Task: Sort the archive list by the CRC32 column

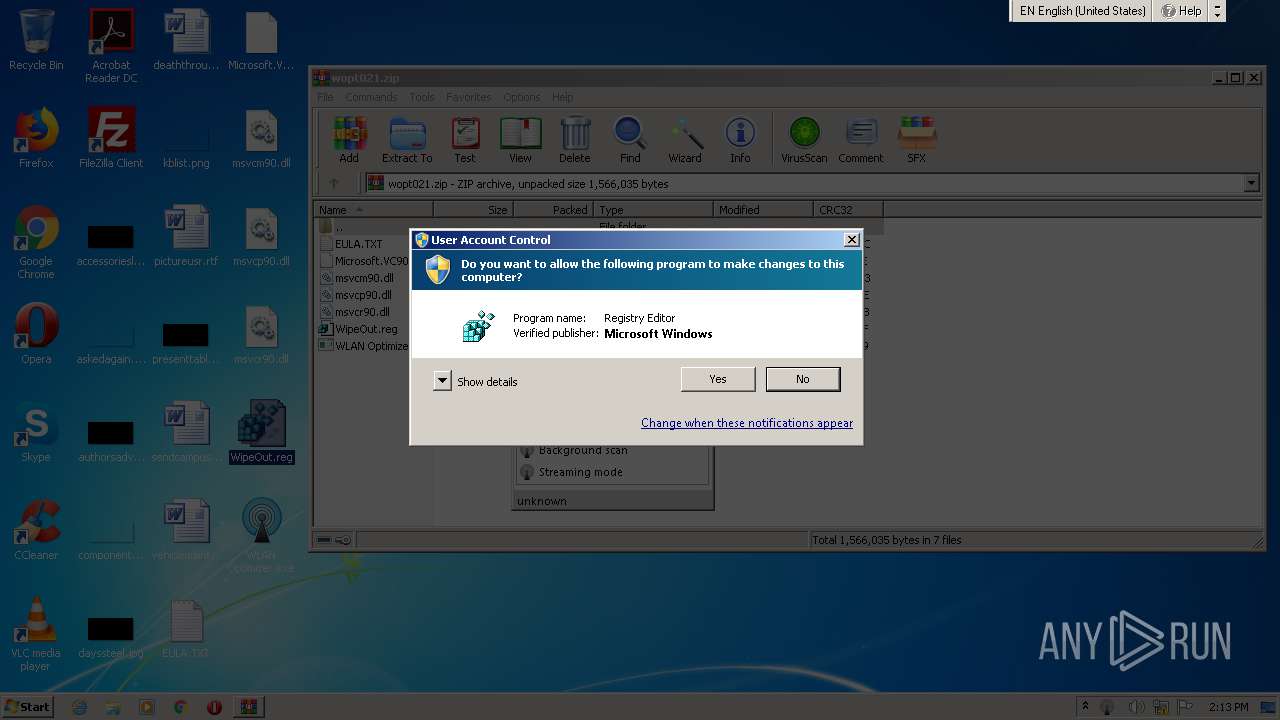Action: [848, 210]
